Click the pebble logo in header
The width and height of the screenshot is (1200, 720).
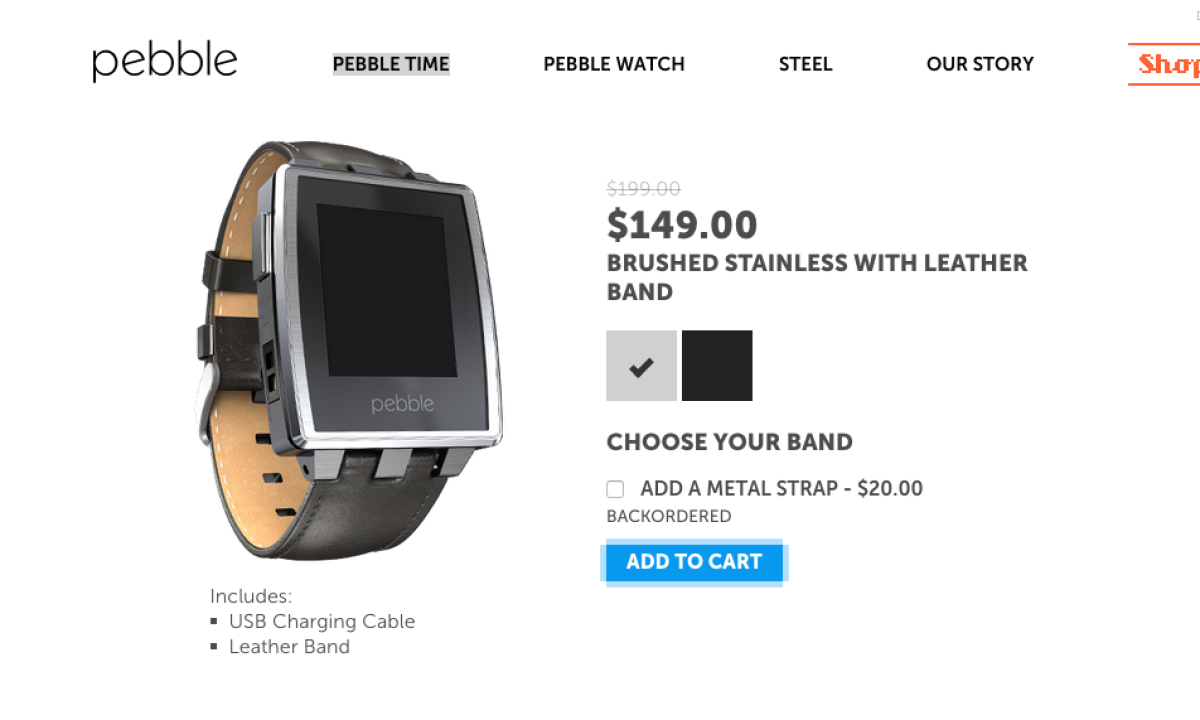pyautogui.click(x=165, y=61)
